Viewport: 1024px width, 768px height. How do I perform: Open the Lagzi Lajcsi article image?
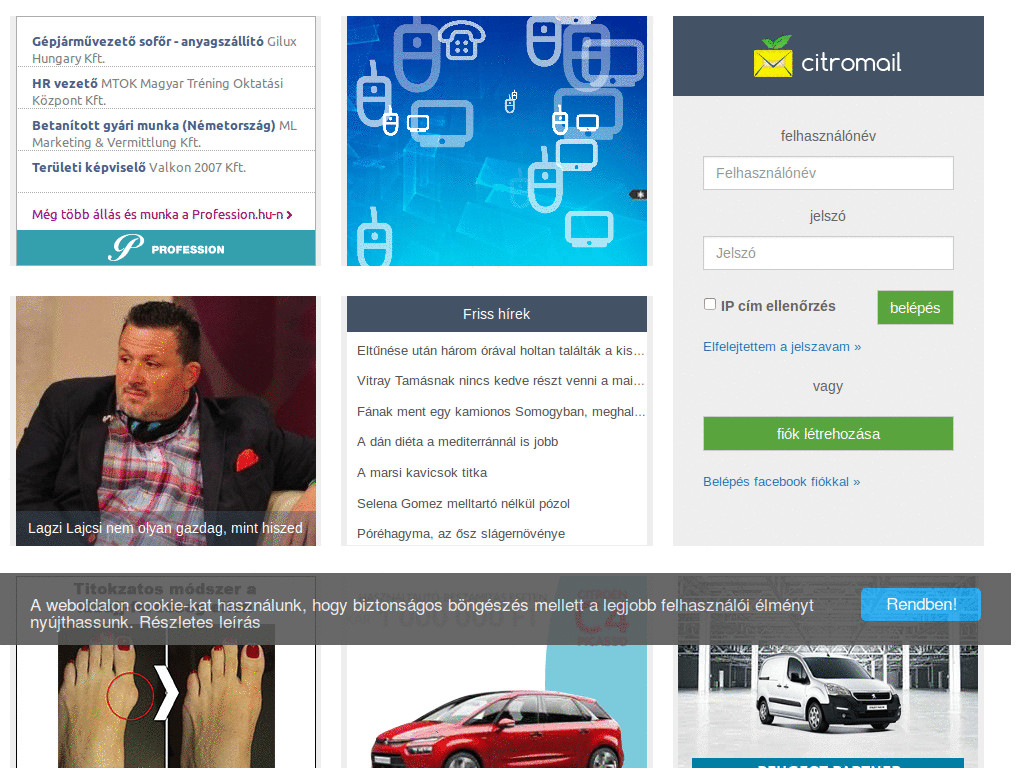coord(166,421)
